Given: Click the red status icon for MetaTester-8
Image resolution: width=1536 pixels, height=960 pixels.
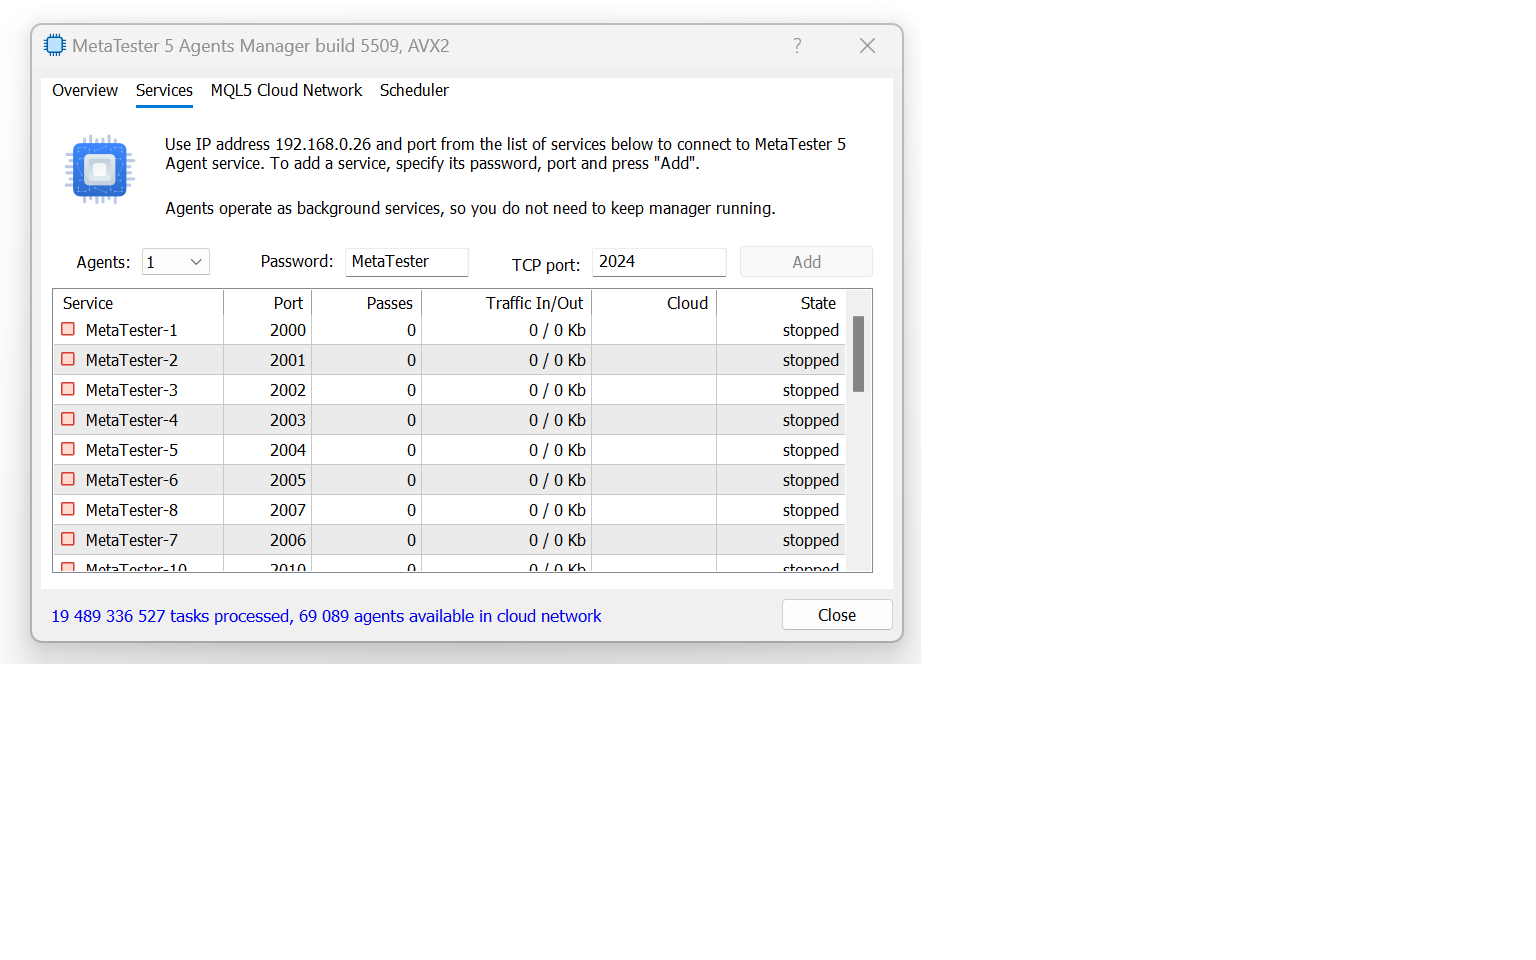Looking at the screenshot, I should coord(68,509).
